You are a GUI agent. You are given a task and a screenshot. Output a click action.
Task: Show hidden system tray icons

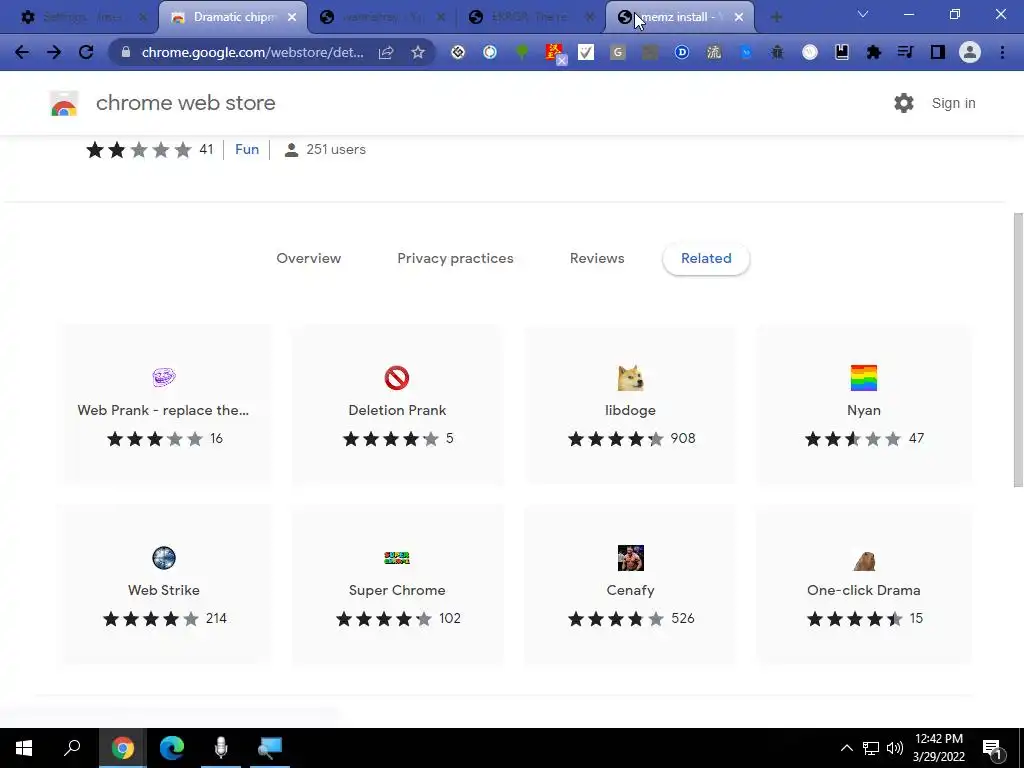pyautogui.click(x=846, y=748)
